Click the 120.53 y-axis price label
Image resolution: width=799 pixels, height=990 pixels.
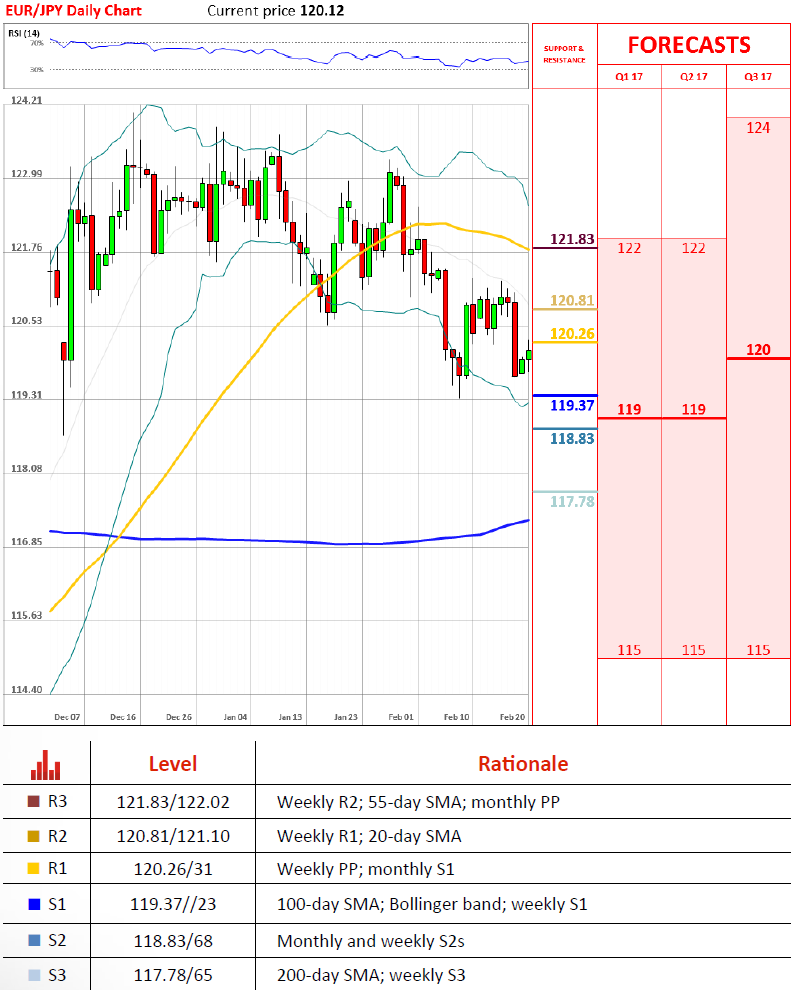tap(27, 321)
